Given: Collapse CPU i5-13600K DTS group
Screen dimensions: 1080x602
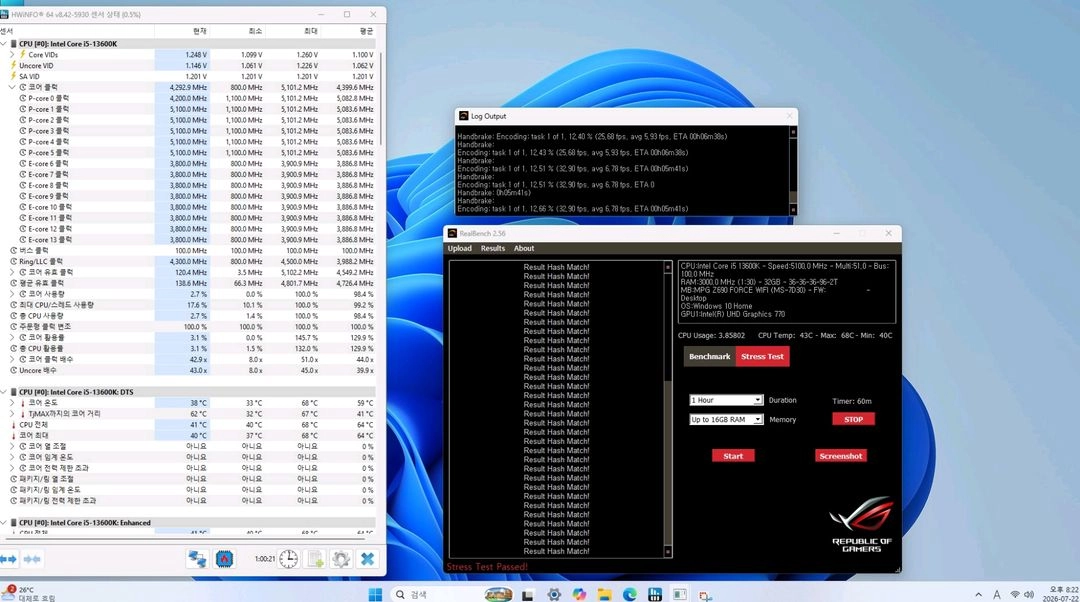Looking at the screenshot, I should [4, 392].
